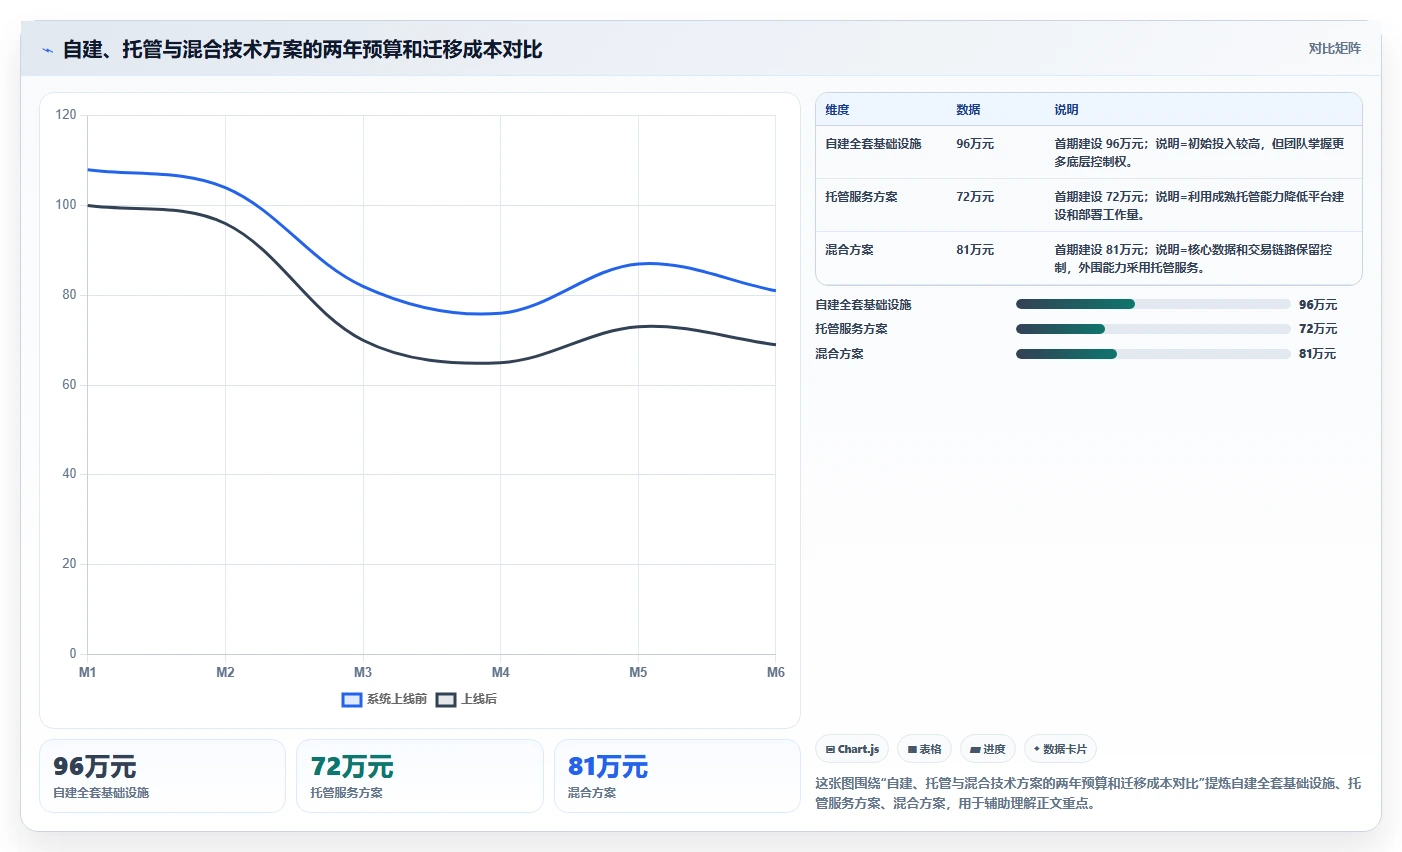The image size is (1402, 852).
Task: Click the main chart title text
Action: 302,50
